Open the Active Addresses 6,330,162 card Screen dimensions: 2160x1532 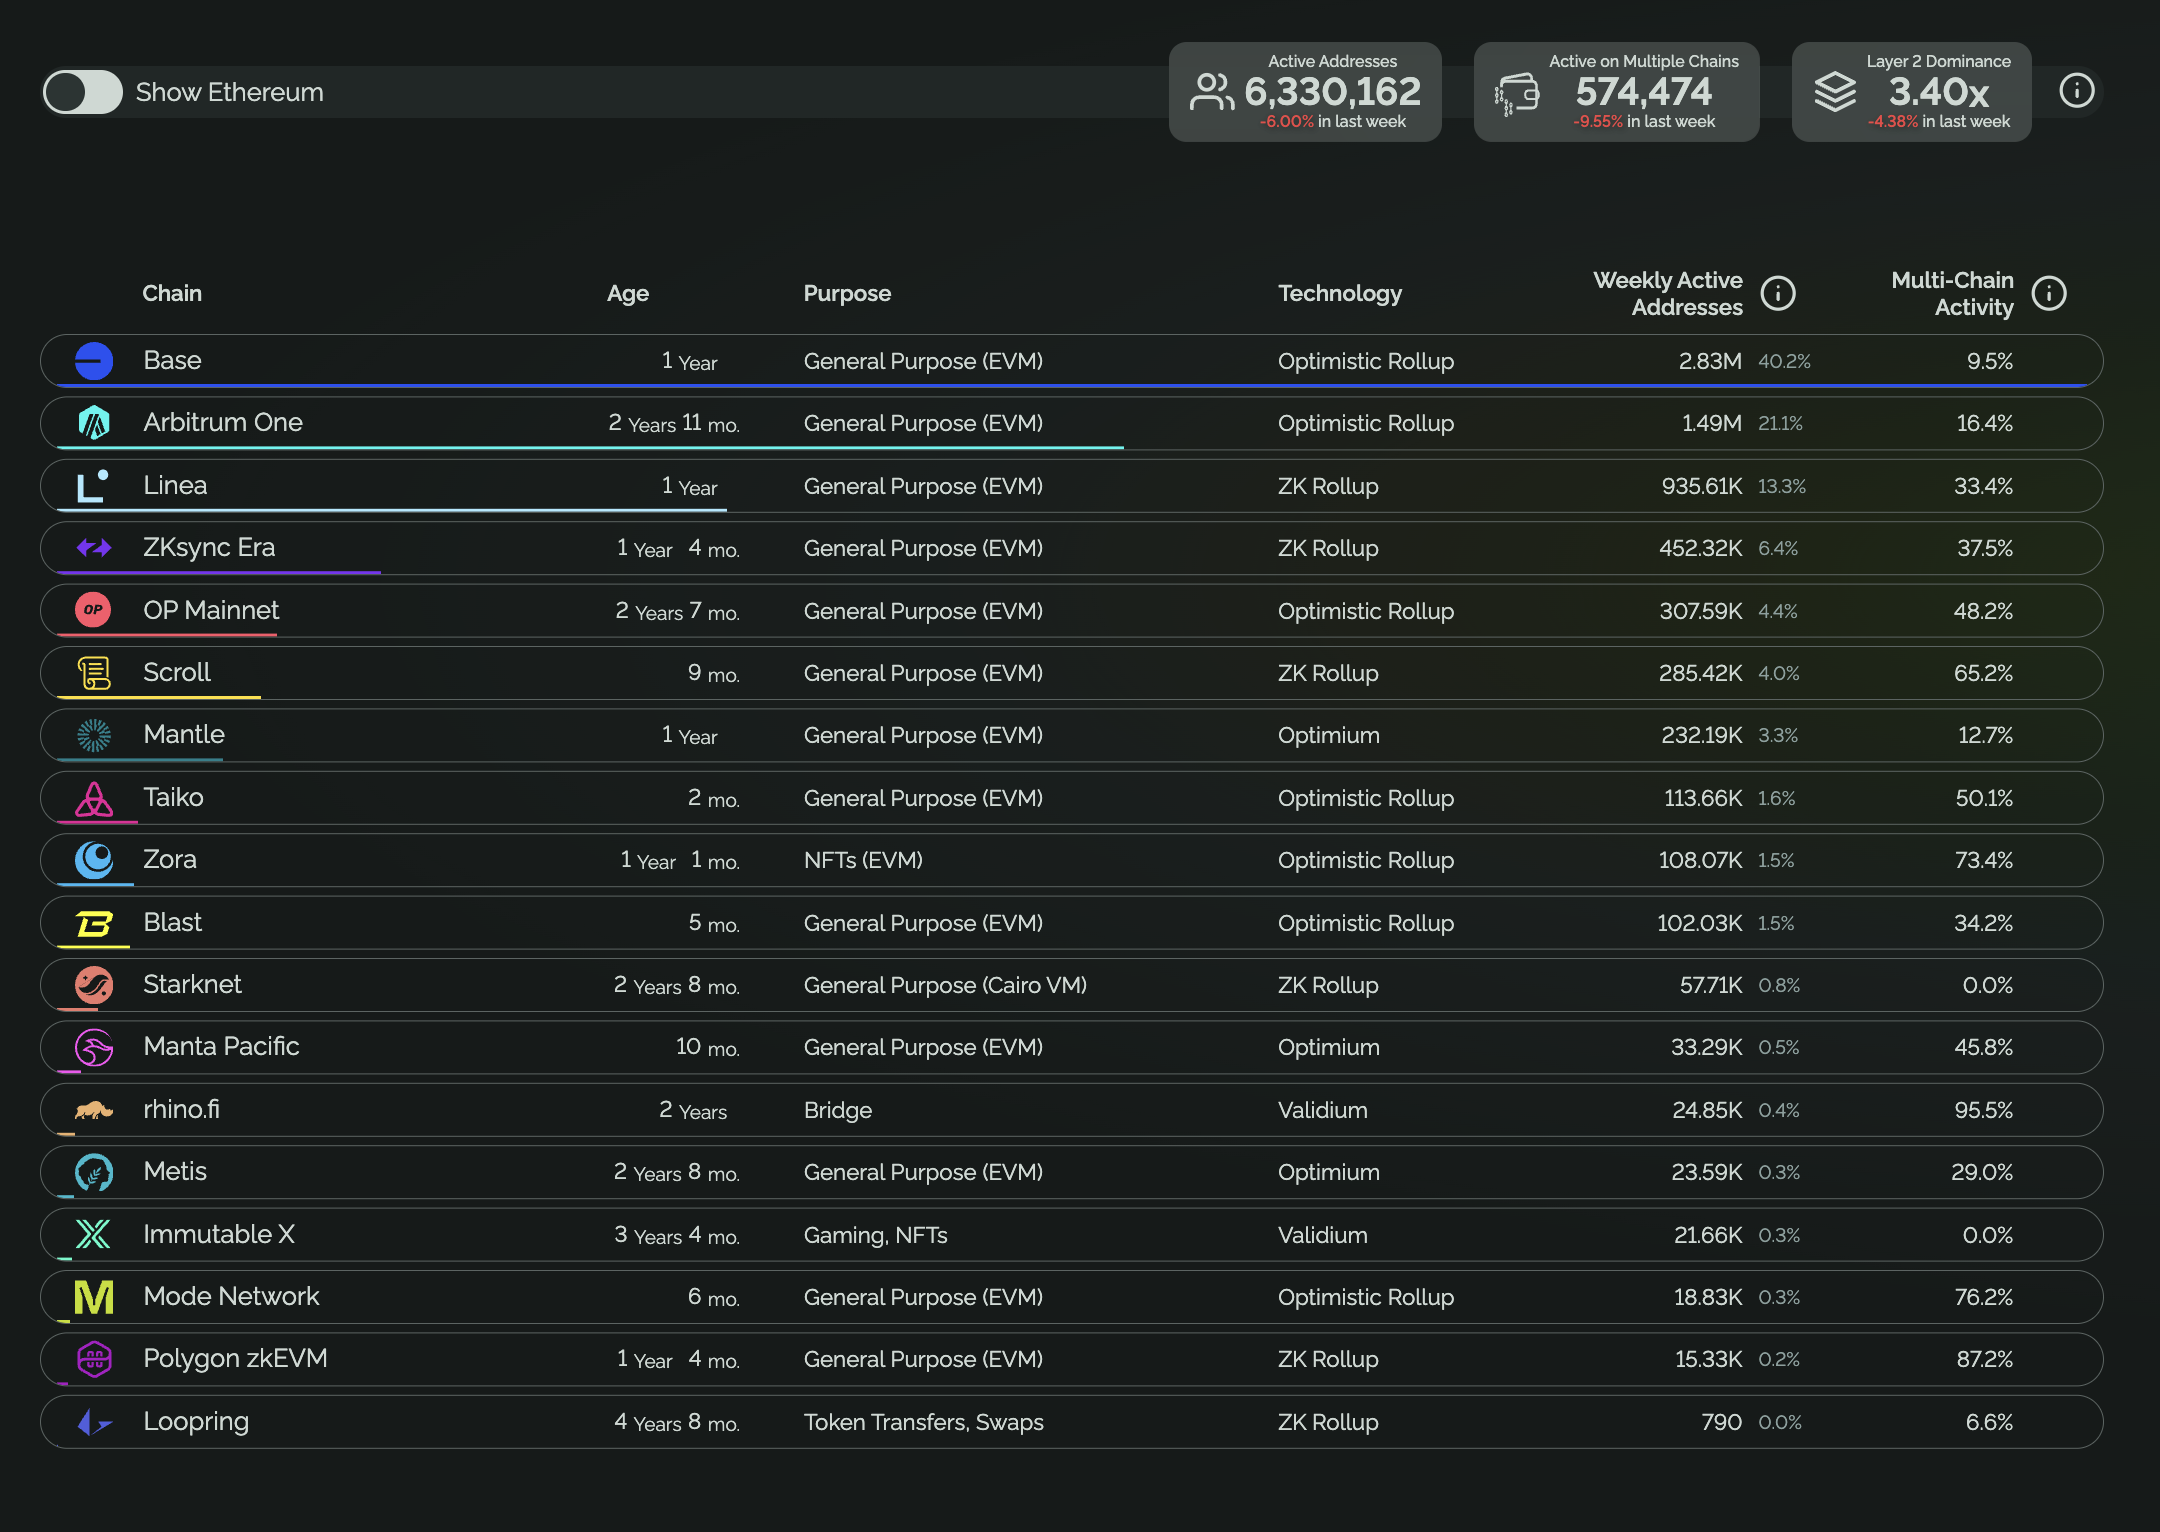1305,92
